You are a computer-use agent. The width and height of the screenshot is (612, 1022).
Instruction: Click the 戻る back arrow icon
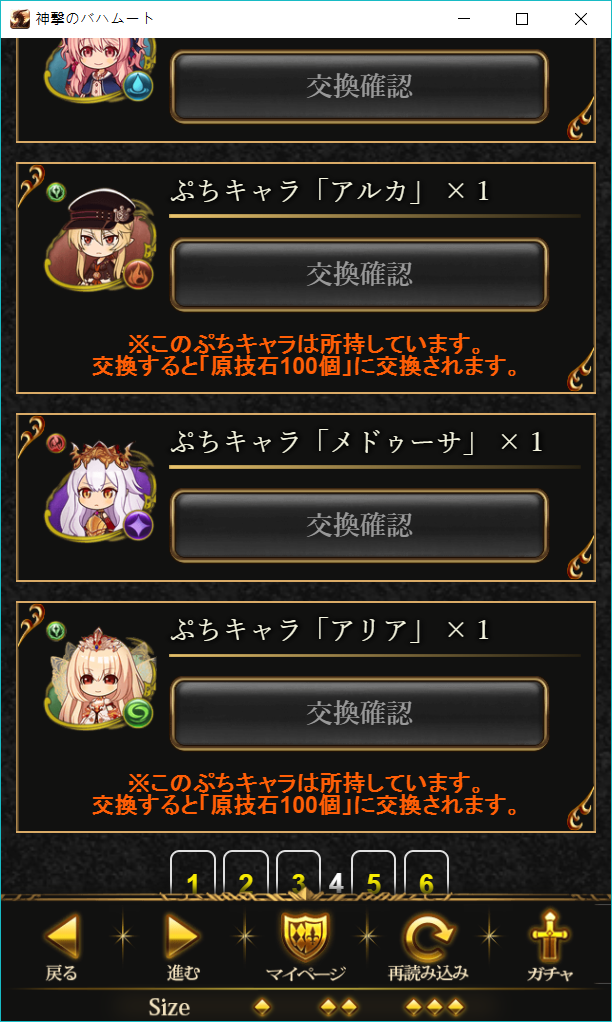click(63, 936)
